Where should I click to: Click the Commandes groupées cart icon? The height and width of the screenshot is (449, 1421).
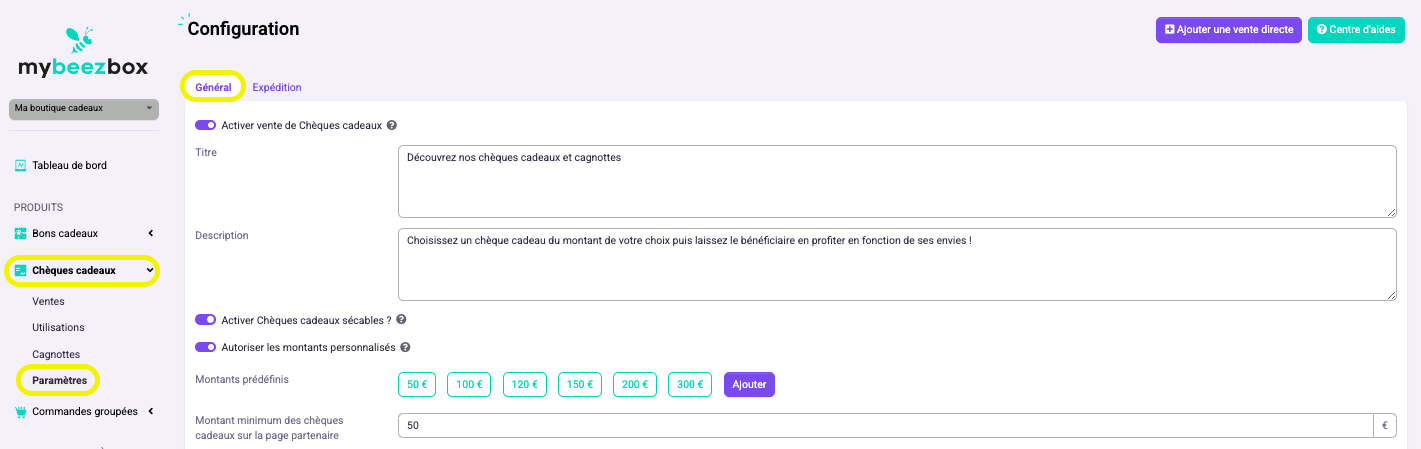20,411
